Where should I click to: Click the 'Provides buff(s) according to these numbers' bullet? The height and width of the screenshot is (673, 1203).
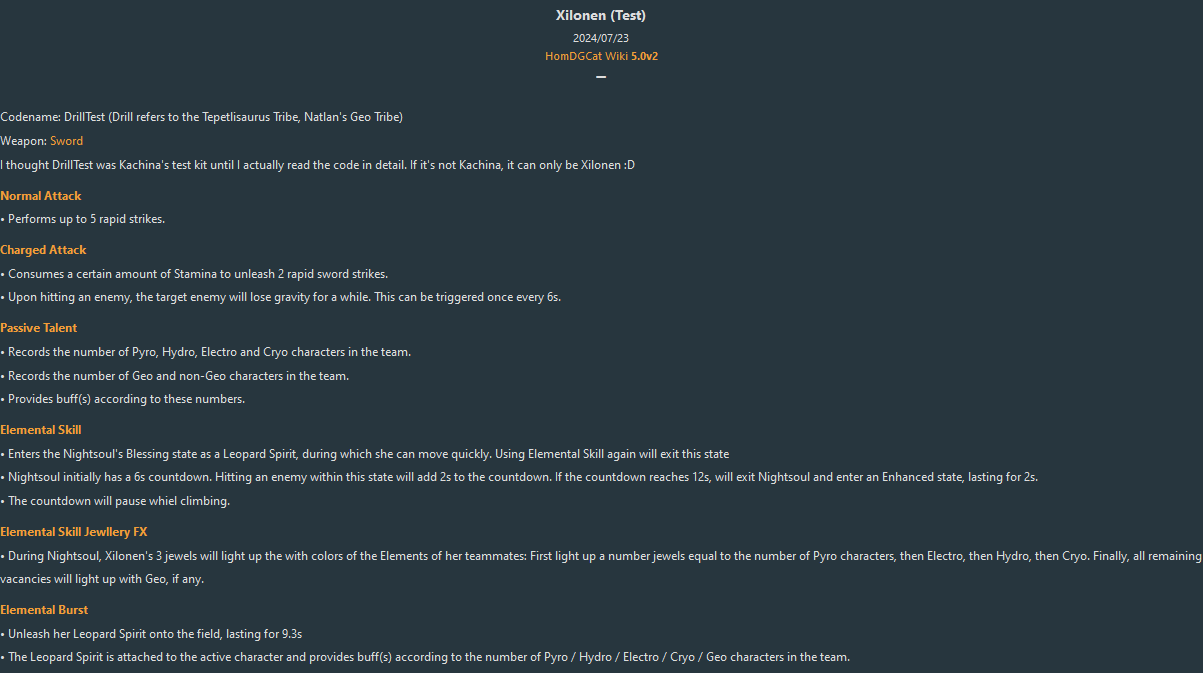click(123, 399)
